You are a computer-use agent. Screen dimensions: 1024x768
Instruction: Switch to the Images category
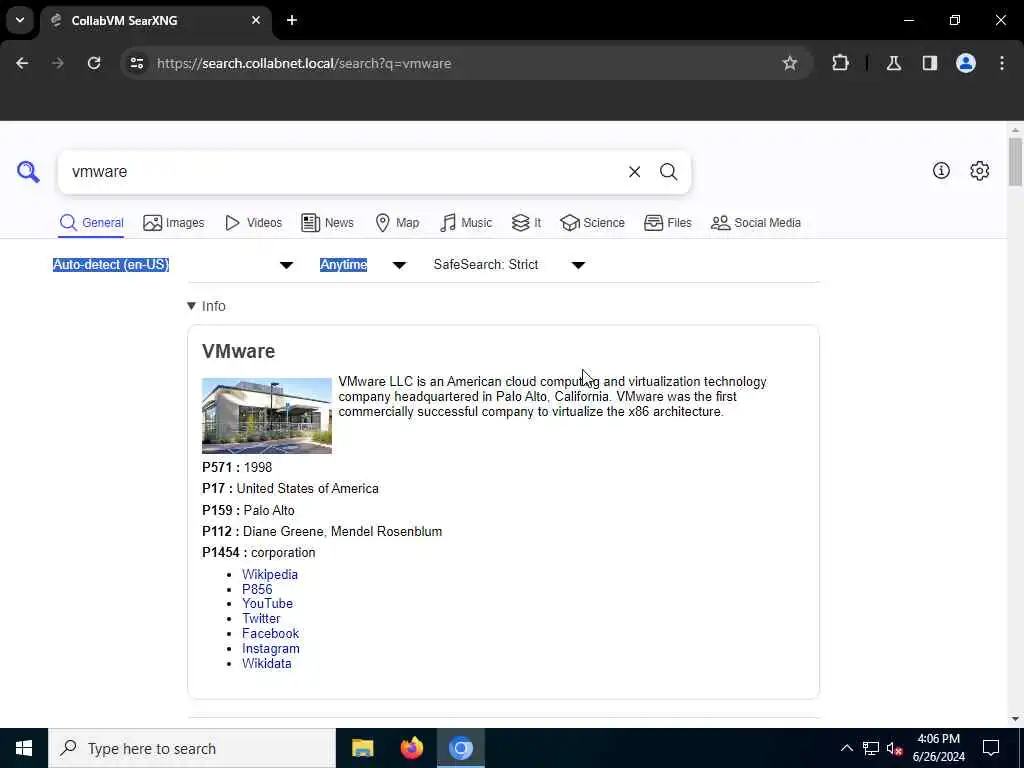coord(174,223)
